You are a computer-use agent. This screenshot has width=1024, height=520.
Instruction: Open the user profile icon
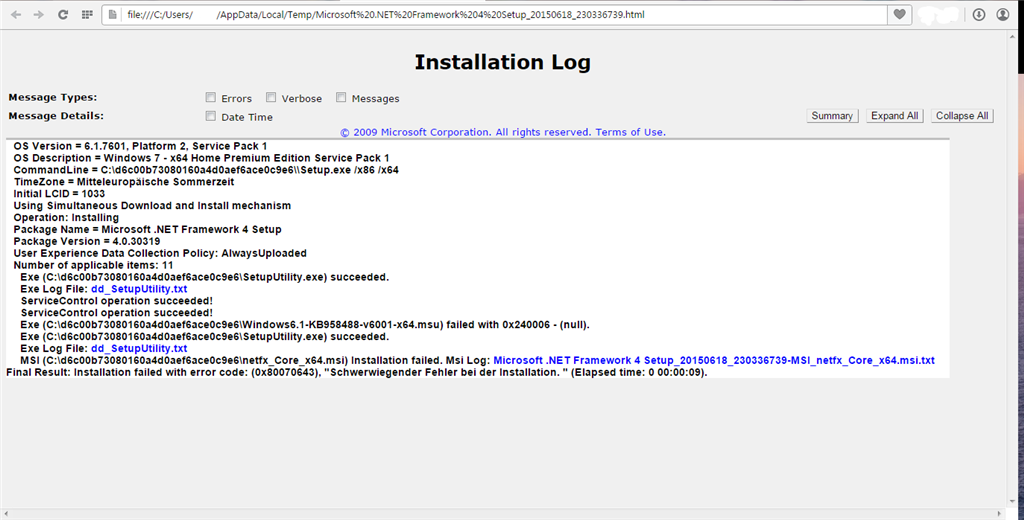(1002, 14)
